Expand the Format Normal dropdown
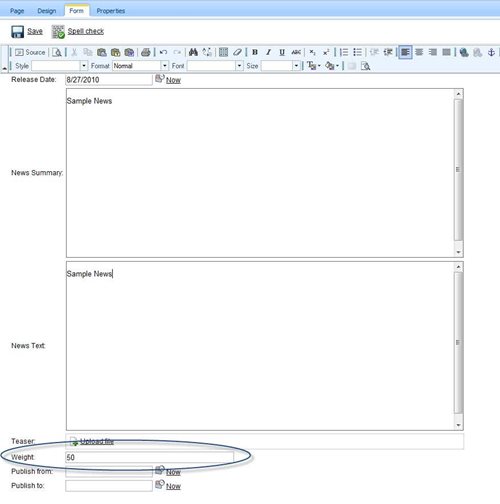Image resolution: width=500 pixels, height=504 pixels. pos(140,66)
